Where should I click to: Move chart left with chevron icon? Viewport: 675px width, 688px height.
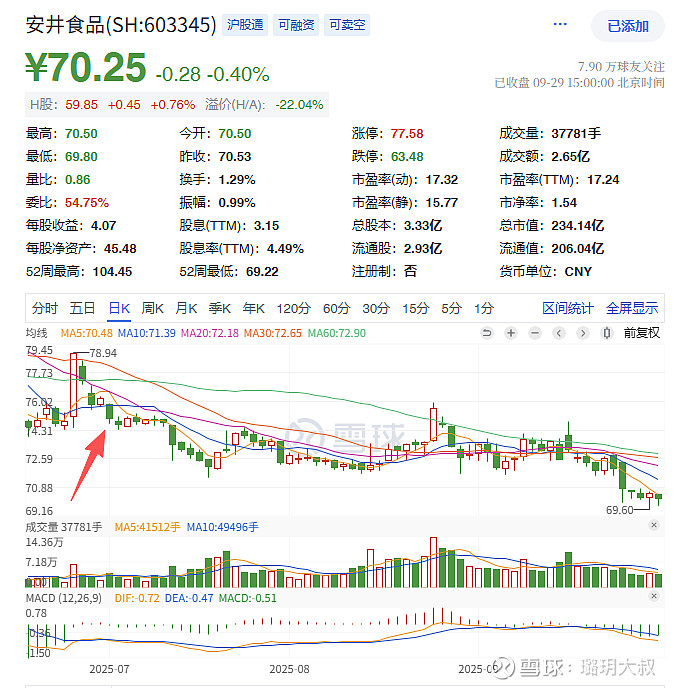[559, 333]
